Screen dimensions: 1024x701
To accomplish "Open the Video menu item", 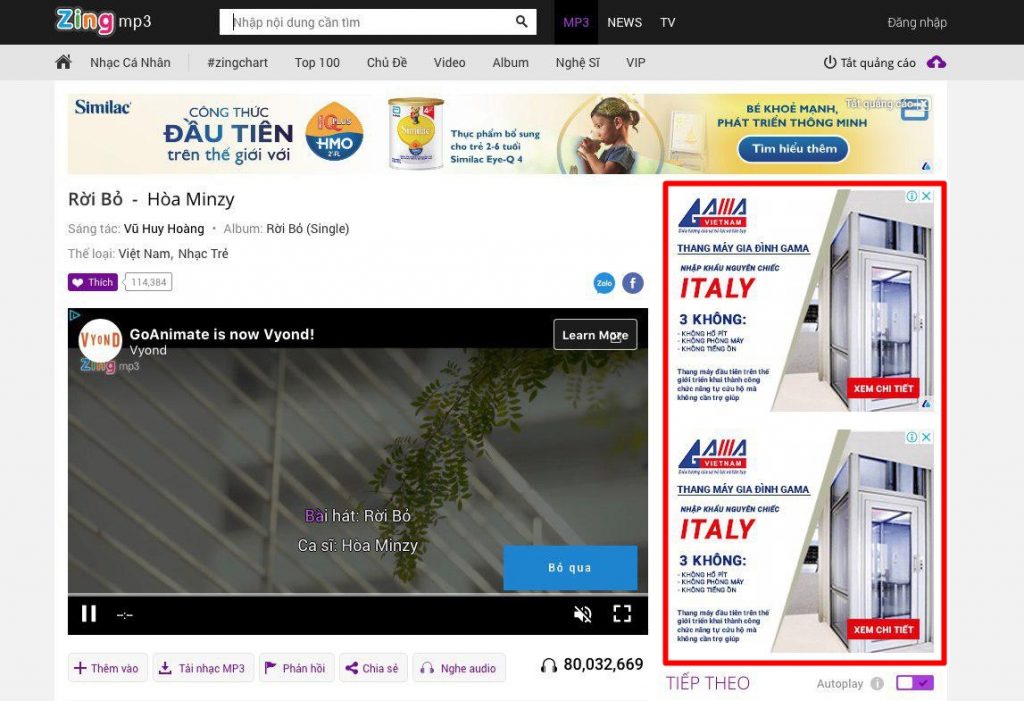I will 449,63.
